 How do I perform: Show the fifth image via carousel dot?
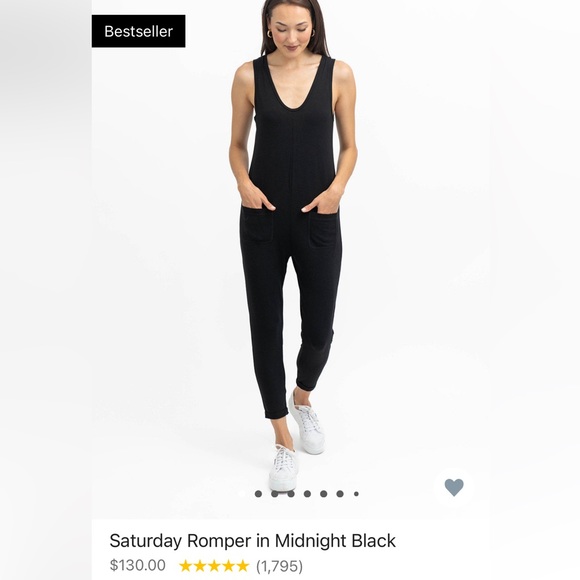[x=307, y=493]
